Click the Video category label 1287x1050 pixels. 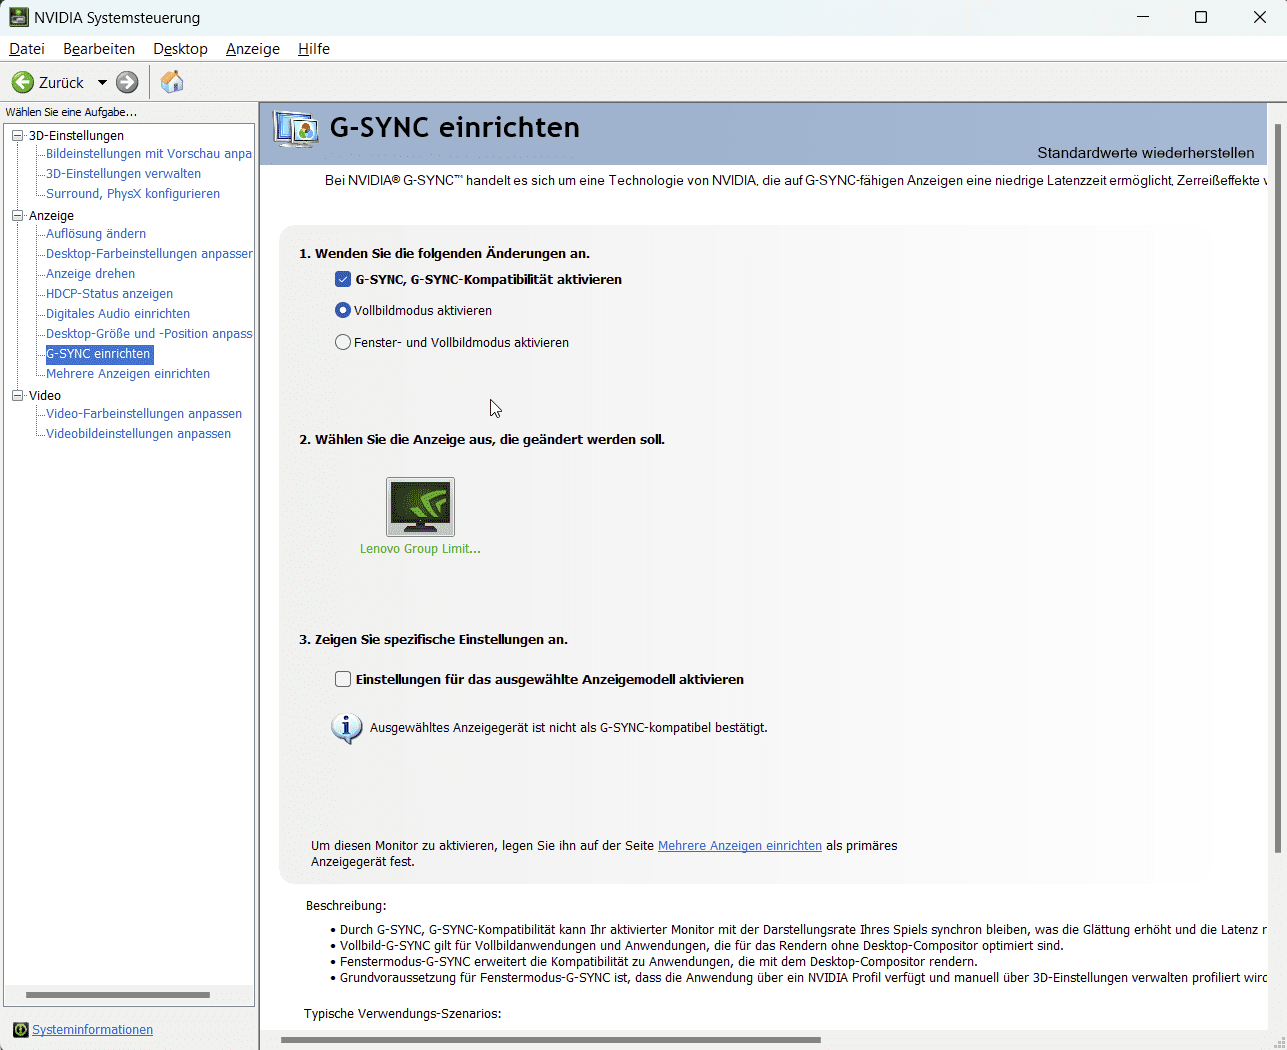(x=45, y=395)
